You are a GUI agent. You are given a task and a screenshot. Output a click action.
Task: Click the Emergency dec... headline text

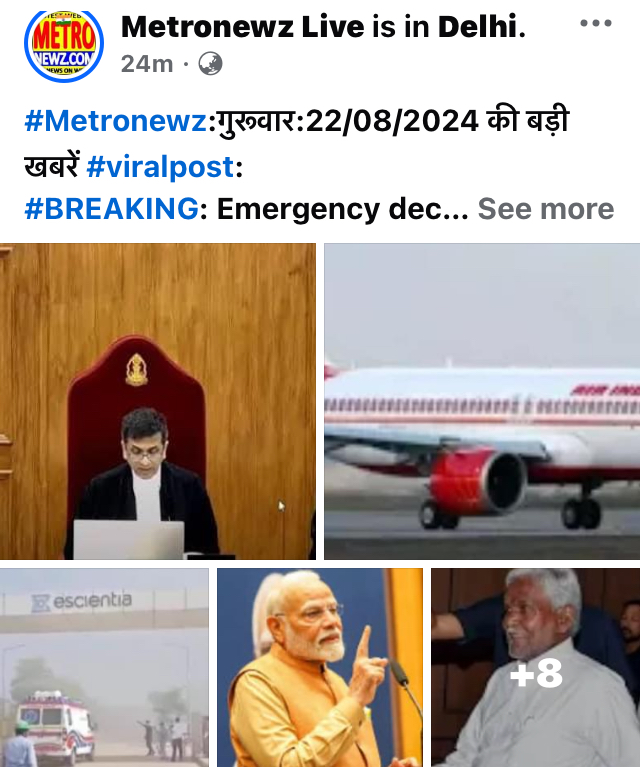coord(343,209)
